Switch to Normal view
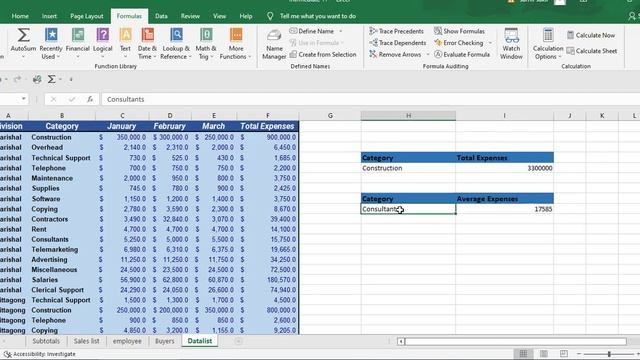 (x=523, y=353)
